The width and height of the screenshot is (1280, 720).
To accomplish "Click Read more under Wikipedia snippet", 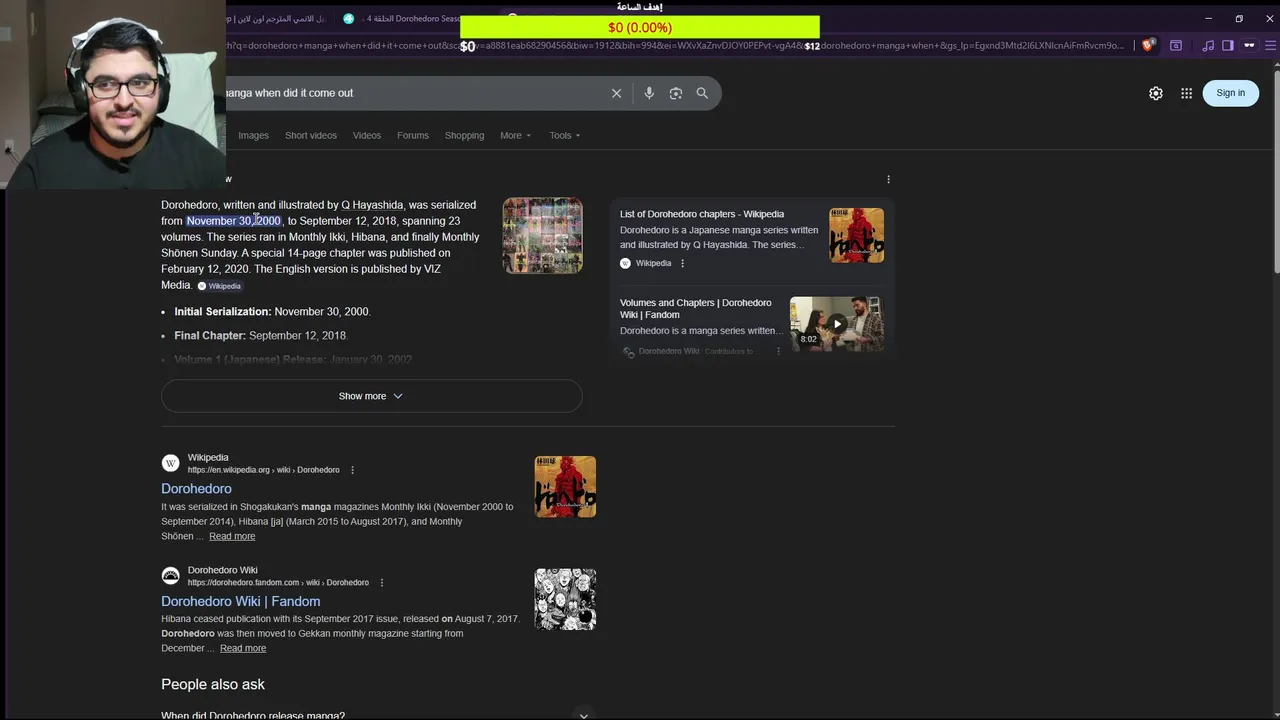I will click(x=232, y=536).
